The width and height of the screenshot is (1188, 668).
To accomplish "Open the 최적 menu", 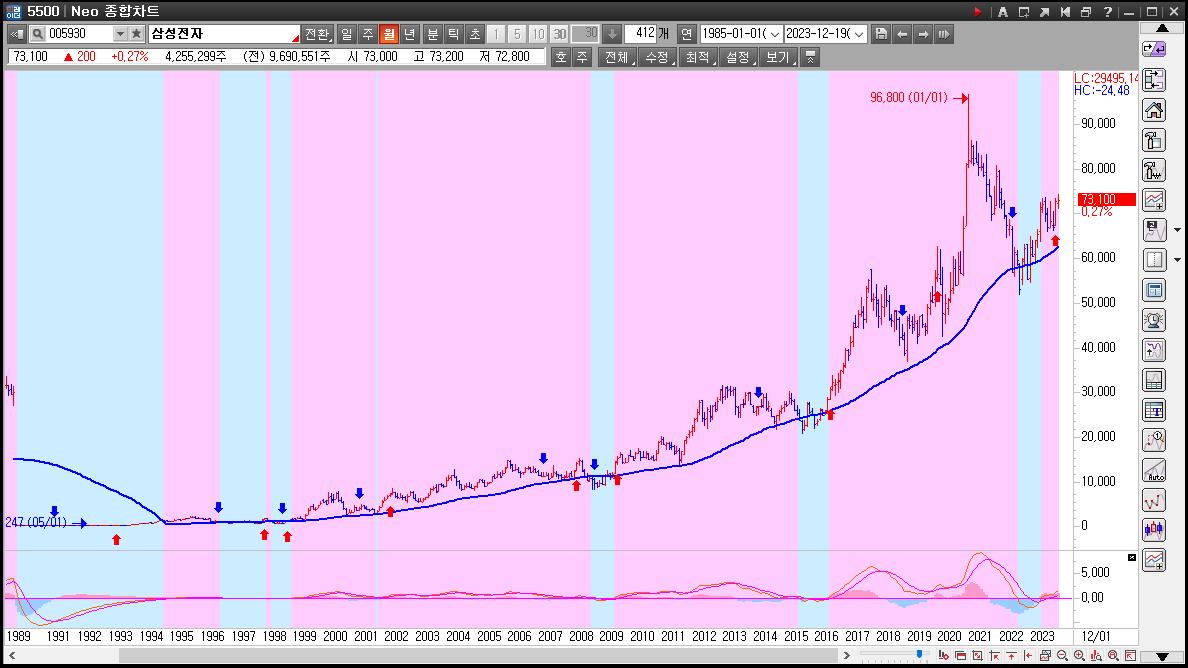I will click(698, 58).
